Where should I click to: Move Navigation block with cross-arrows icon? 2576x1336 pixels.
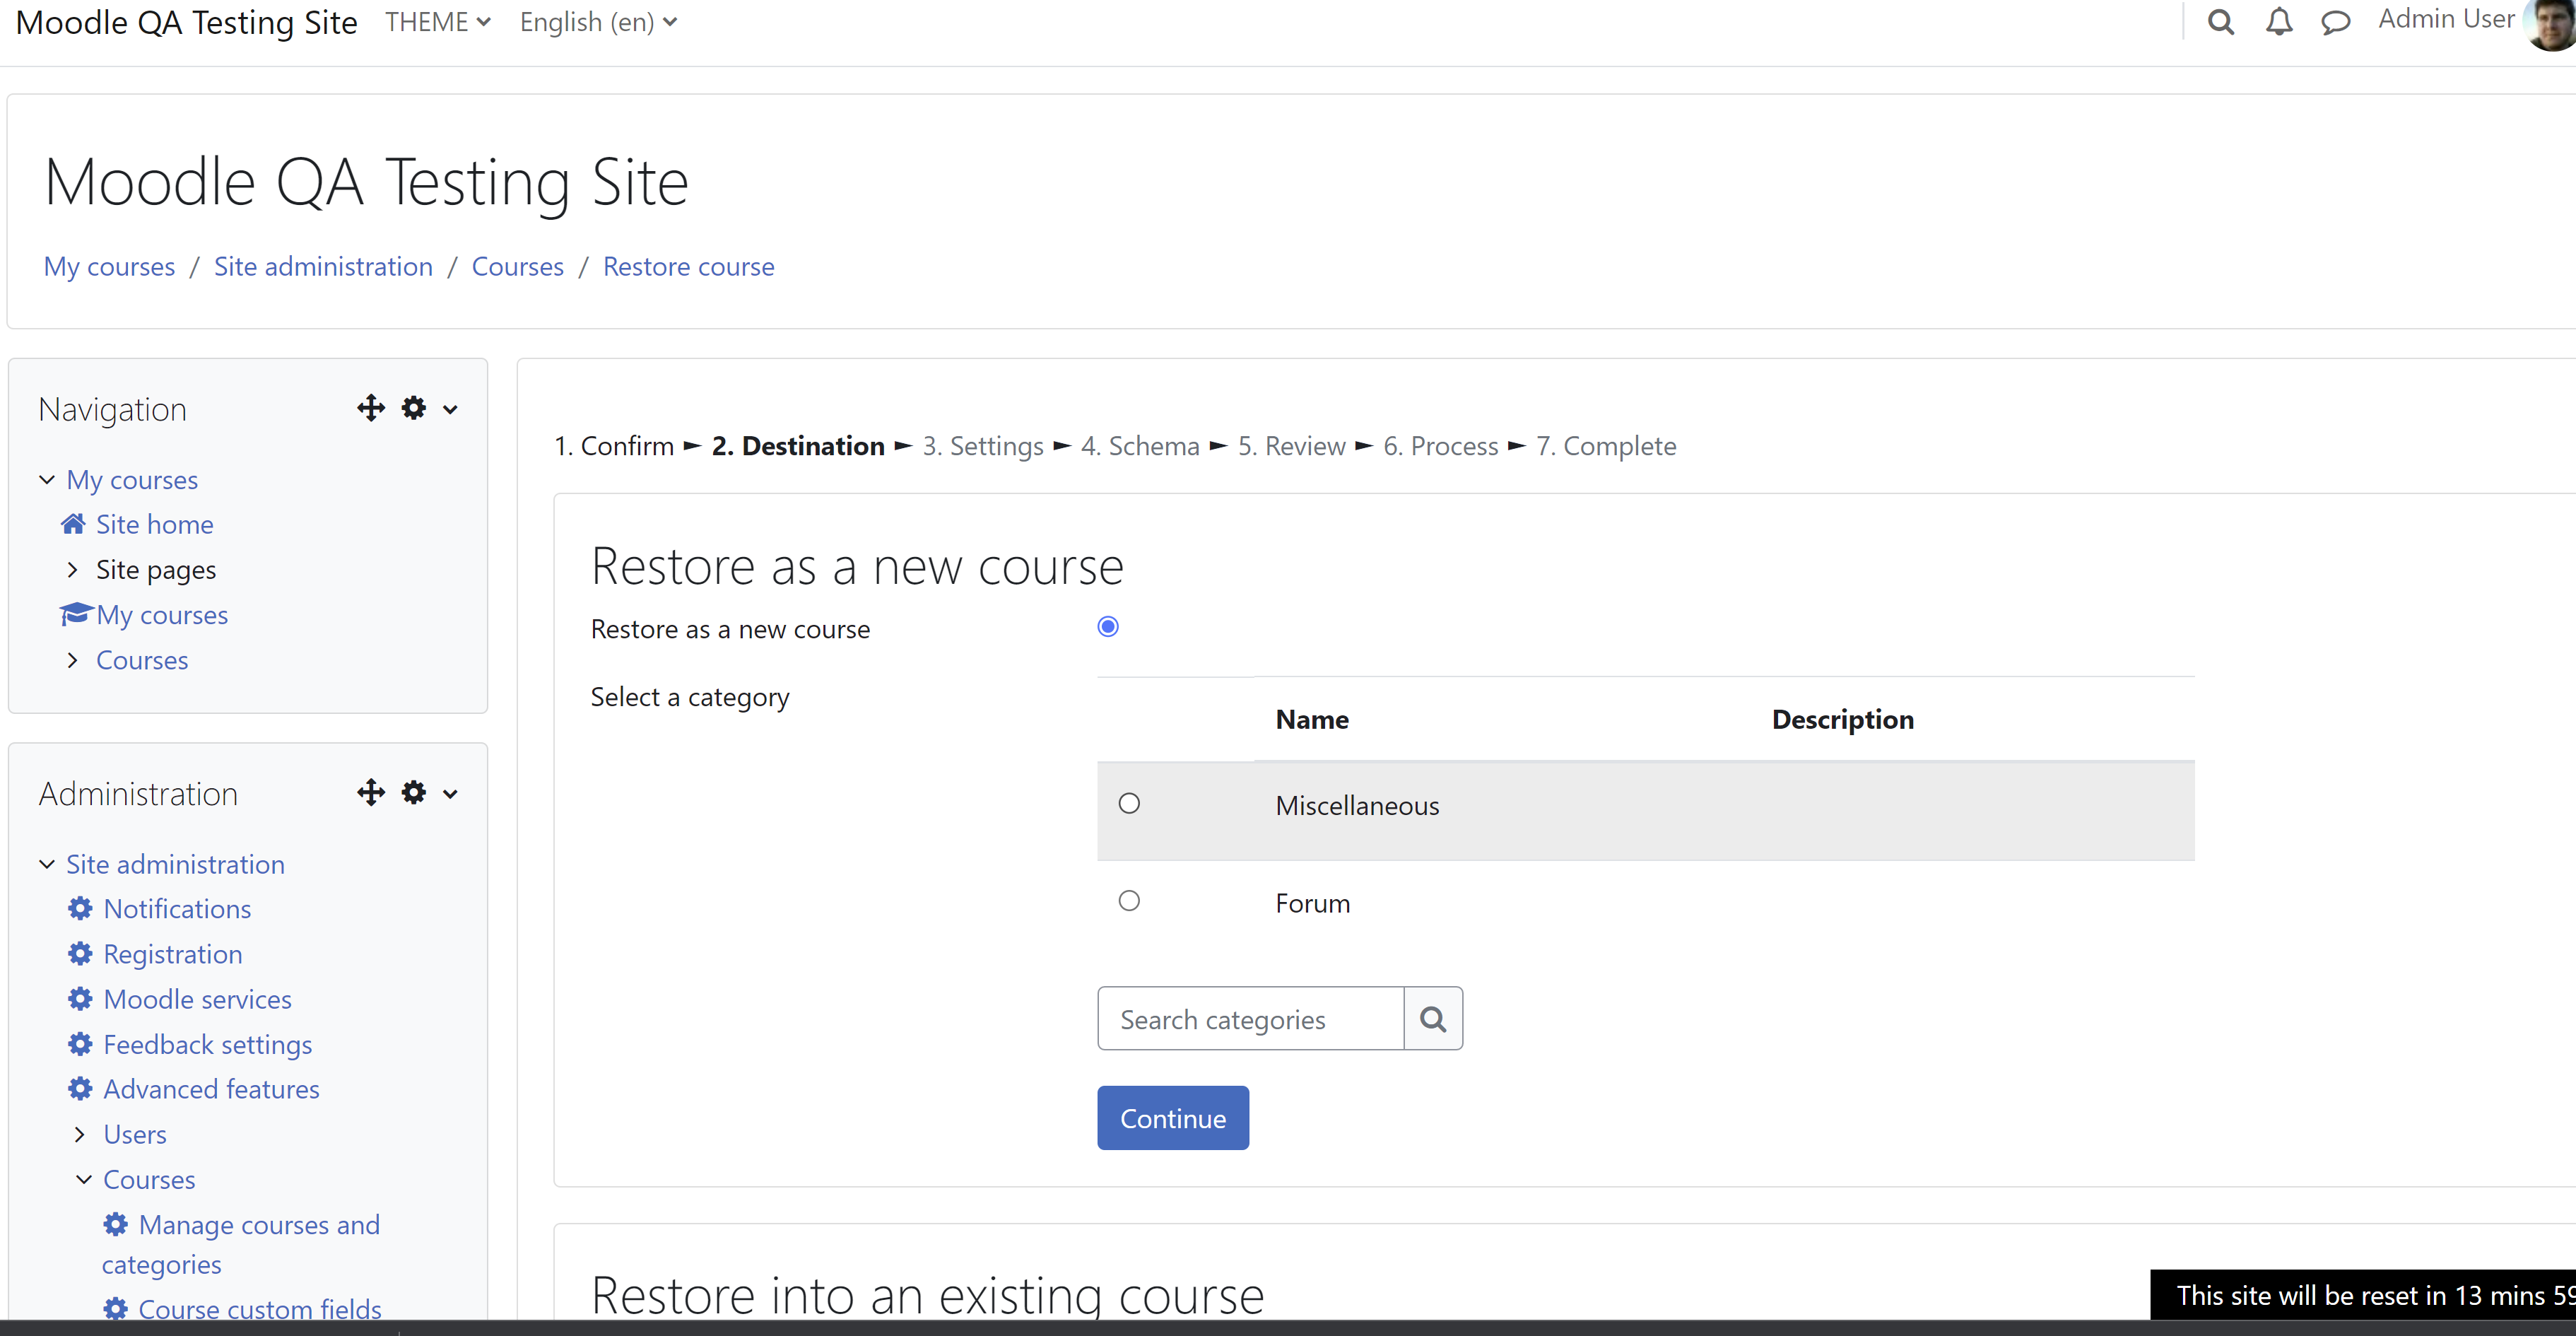pos(371,408)
